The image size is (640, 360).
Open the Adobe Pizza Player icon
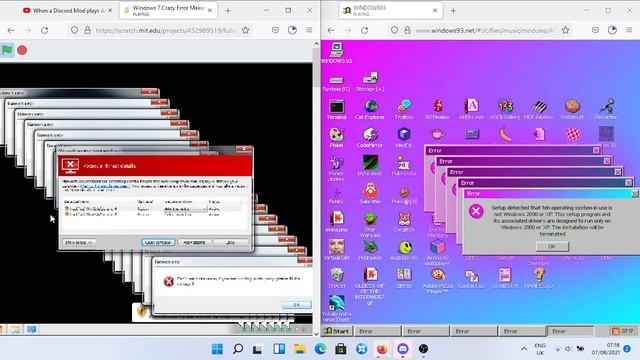pyautogui.click(x=438, y=281)
